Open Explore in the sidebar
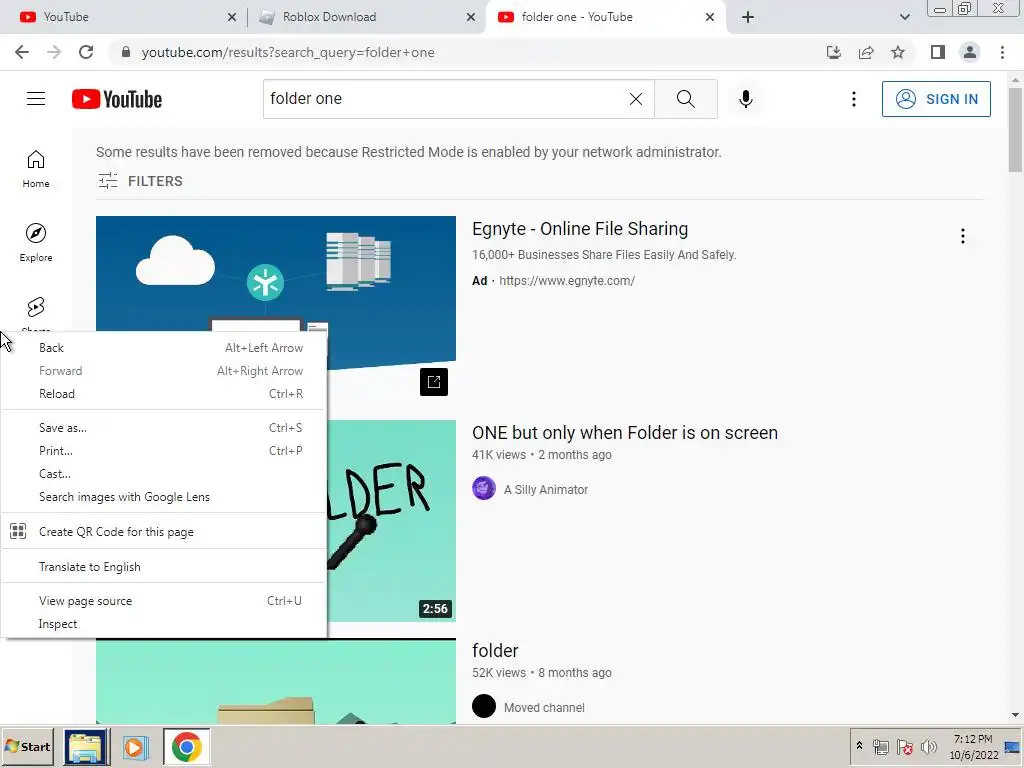1024x768 pixels. click(x=36, y=242)
